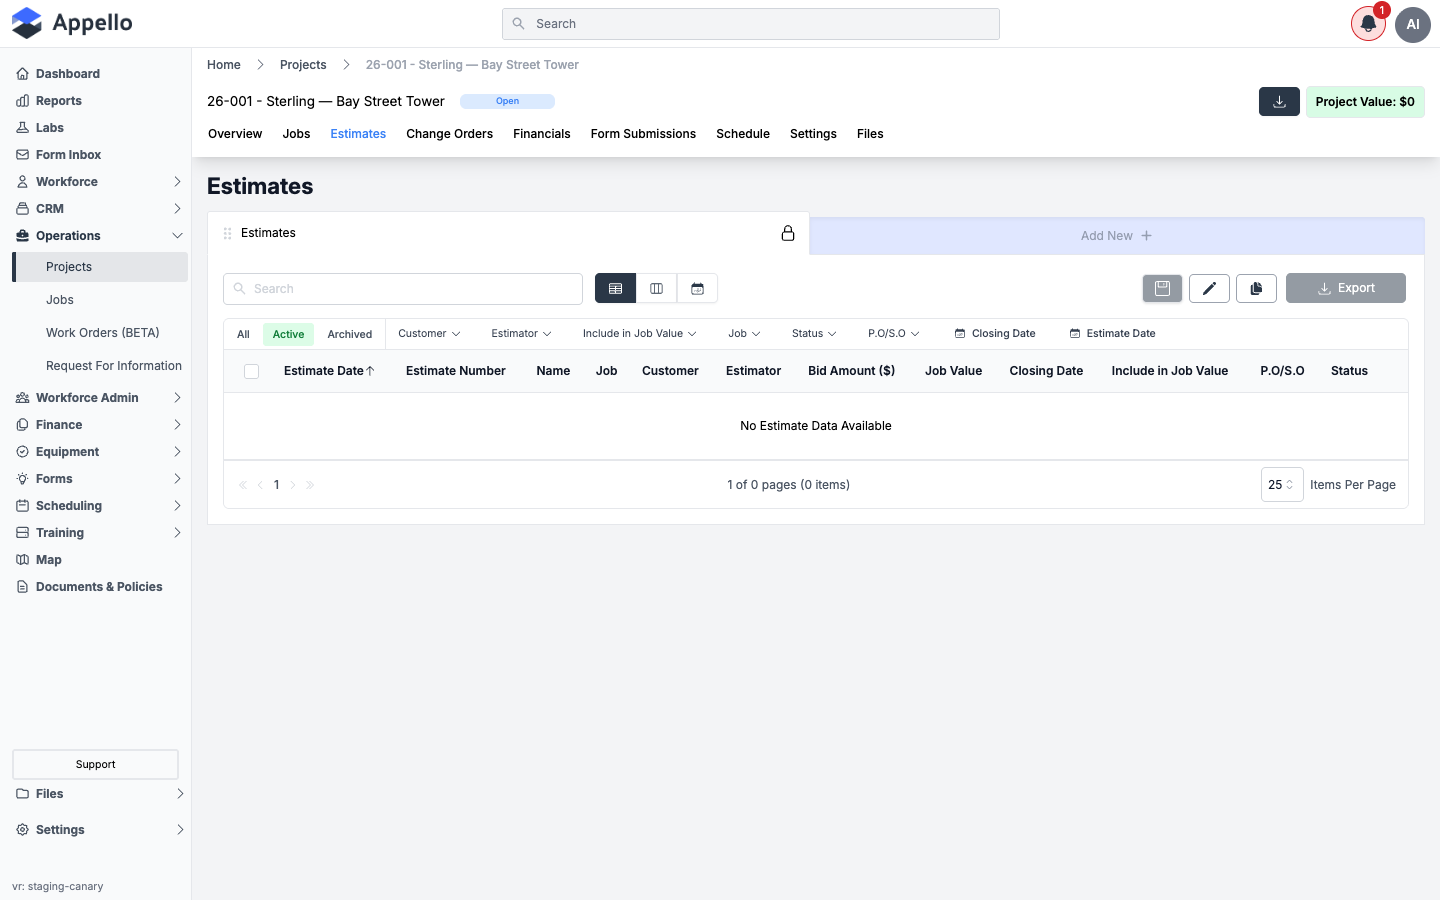Screen dimensions: 1440x918
Task: Go to first page arrow
Action: coord(243,485)
